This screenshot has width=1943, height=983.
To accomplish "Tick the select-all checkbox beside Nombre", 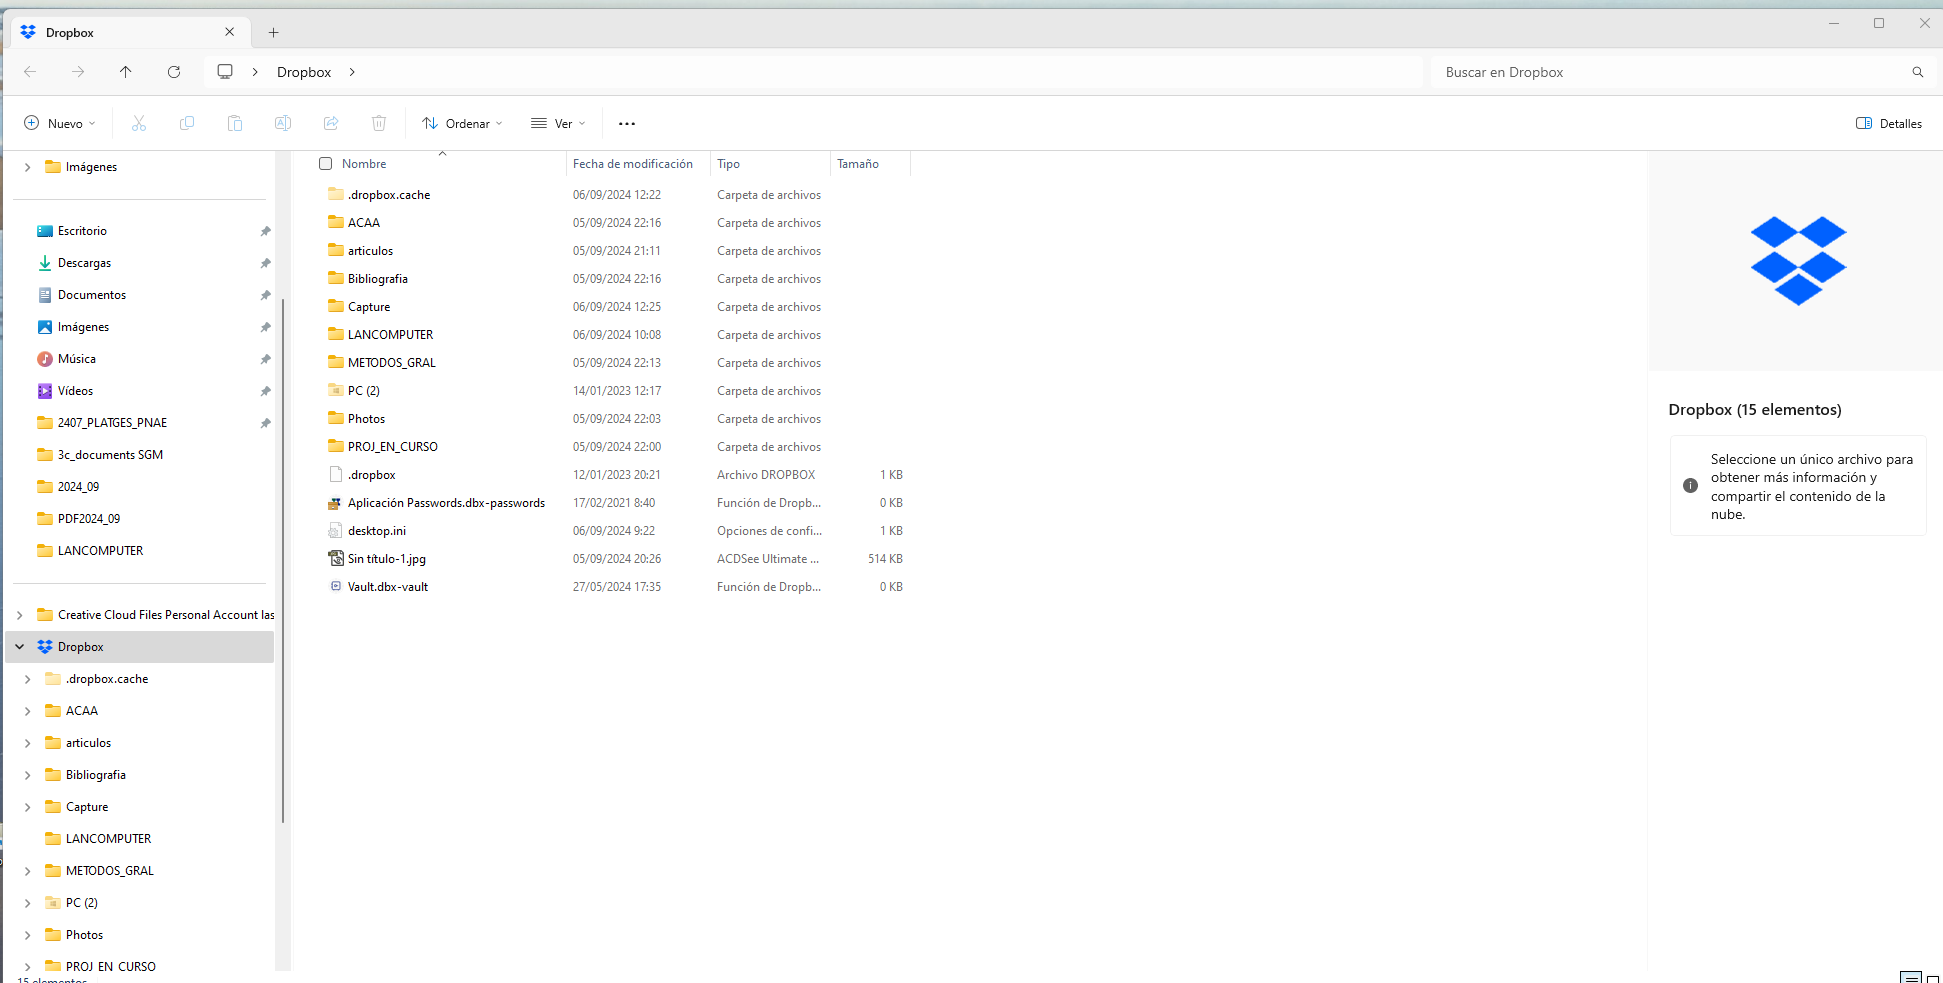I will tap(325, 164).
